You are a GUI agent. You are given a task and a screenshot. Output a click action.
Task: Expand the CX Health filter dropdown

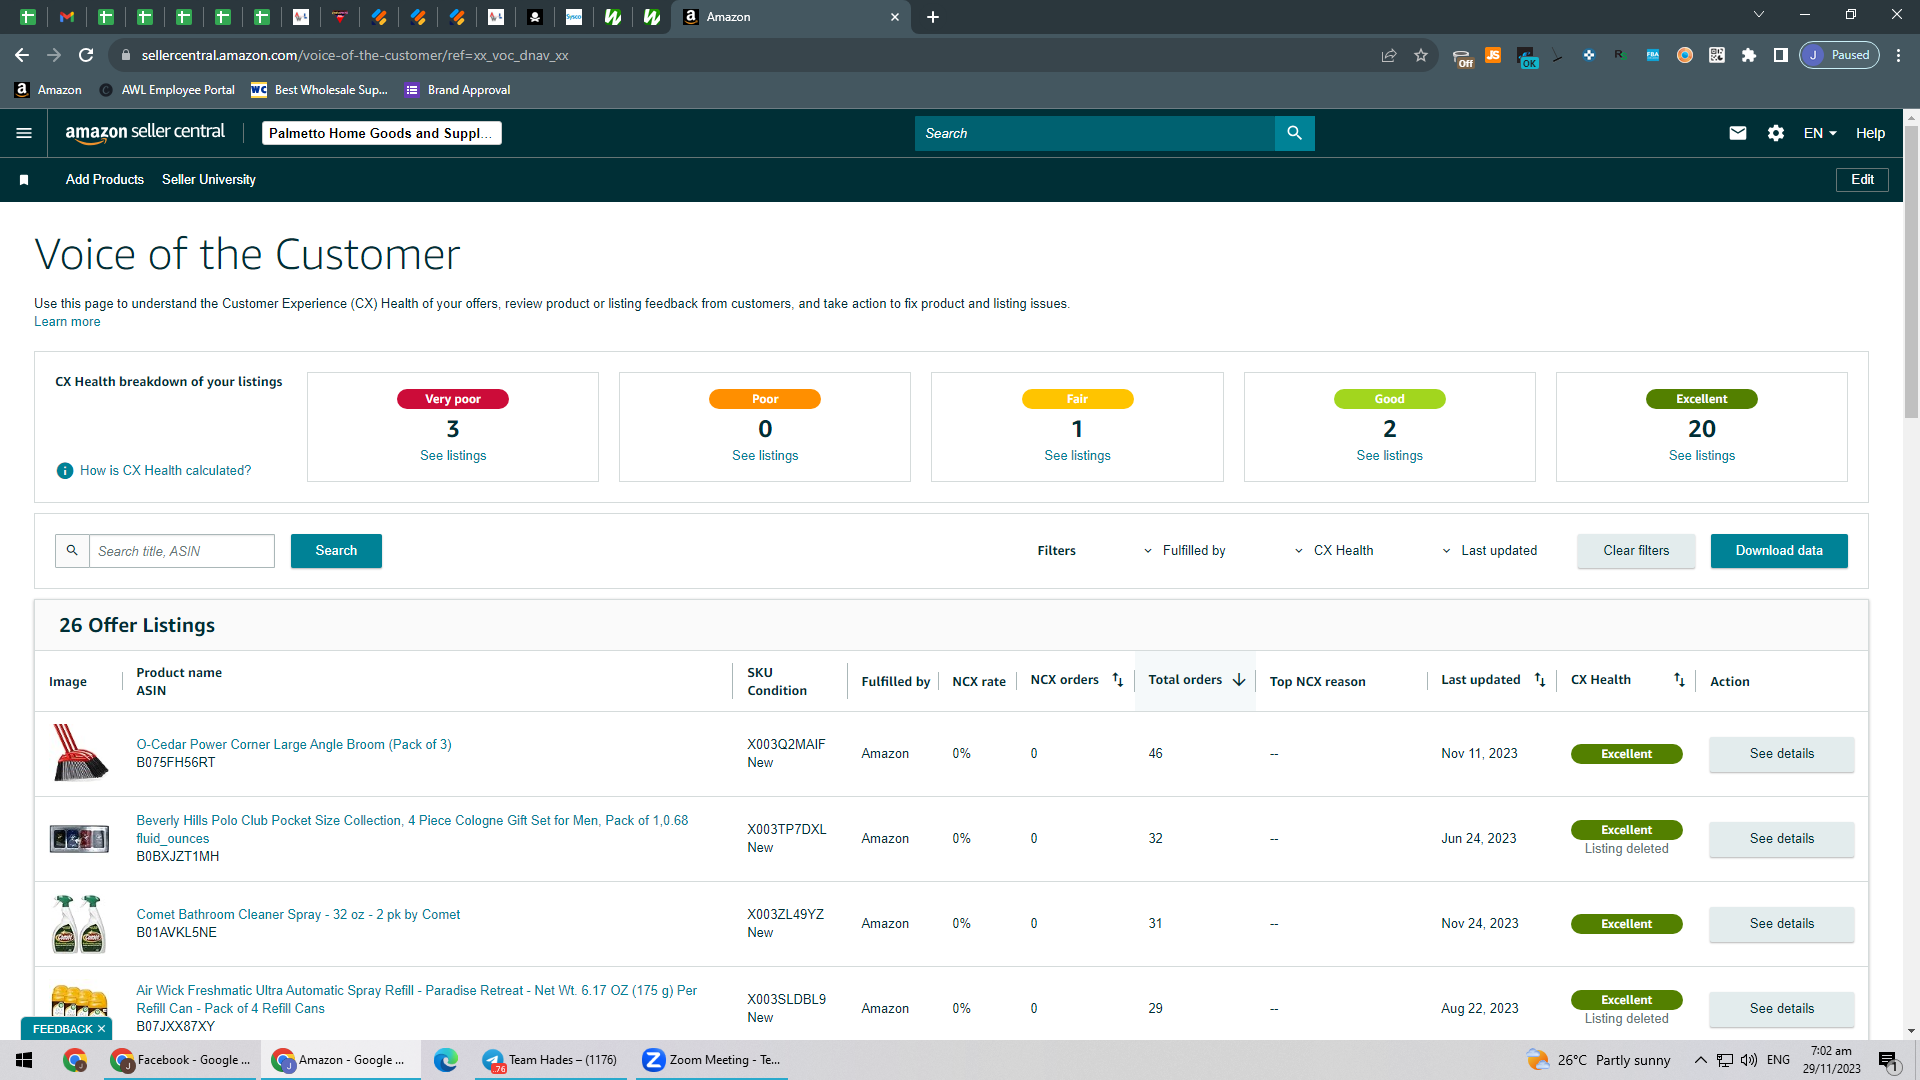[x=1334, y=551]
